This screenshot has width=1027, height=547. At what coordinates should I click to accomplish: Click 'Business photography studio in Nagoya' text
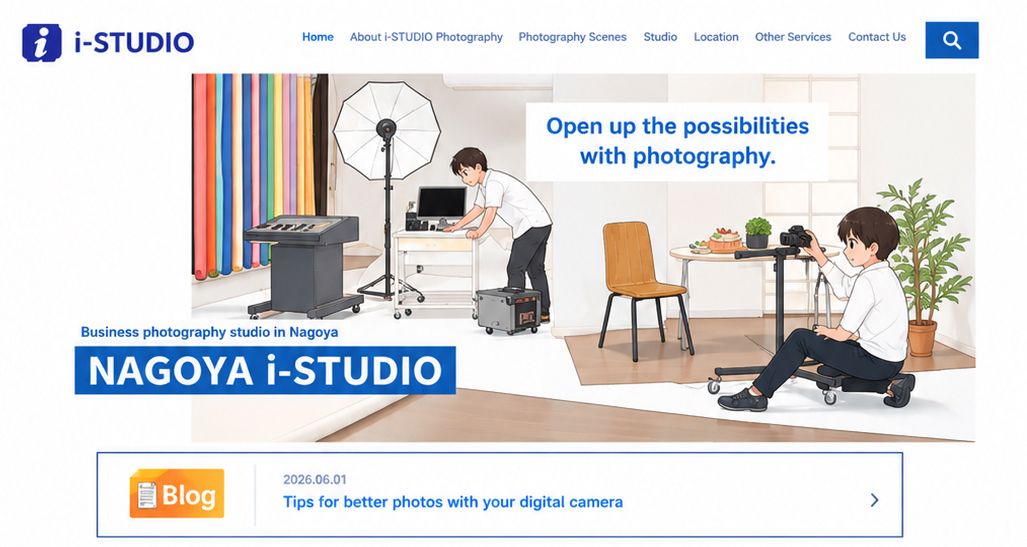[210, 332]
